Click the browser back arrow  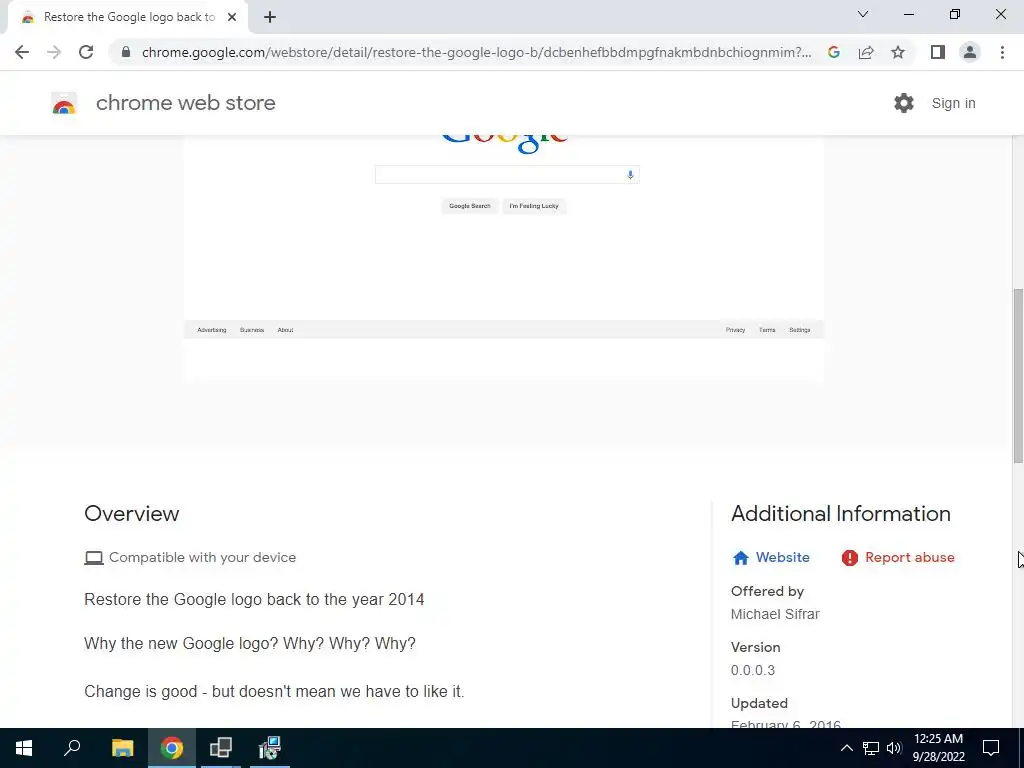point(22,52)
